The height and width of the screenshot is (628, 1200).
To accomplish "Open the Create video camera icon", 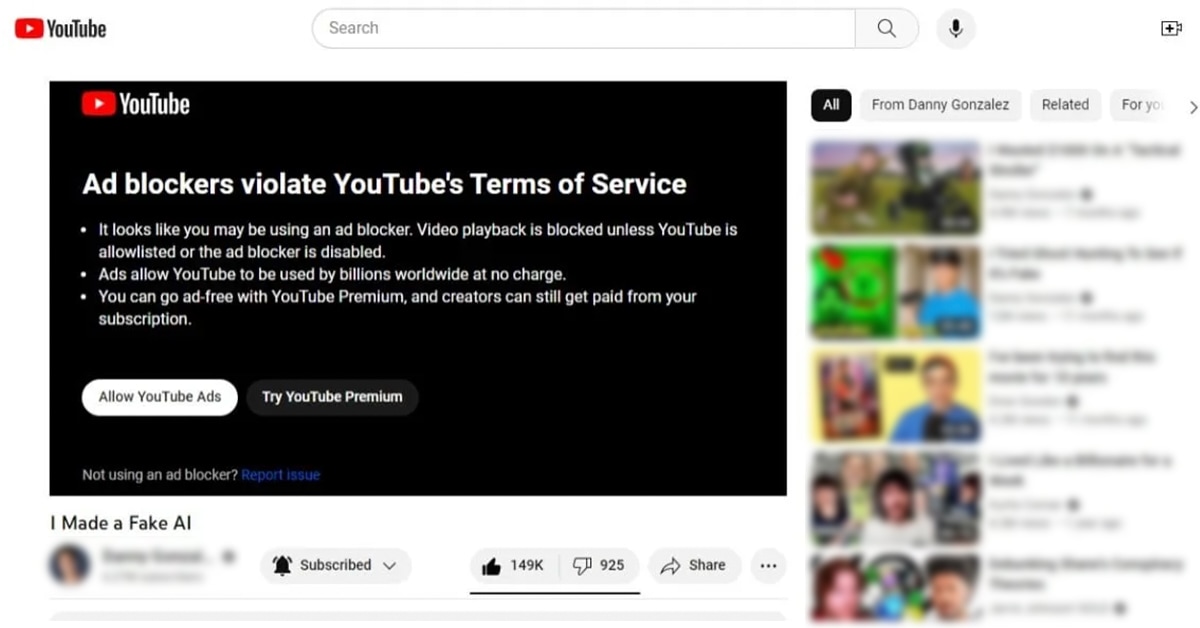I will pos(1171,28).
